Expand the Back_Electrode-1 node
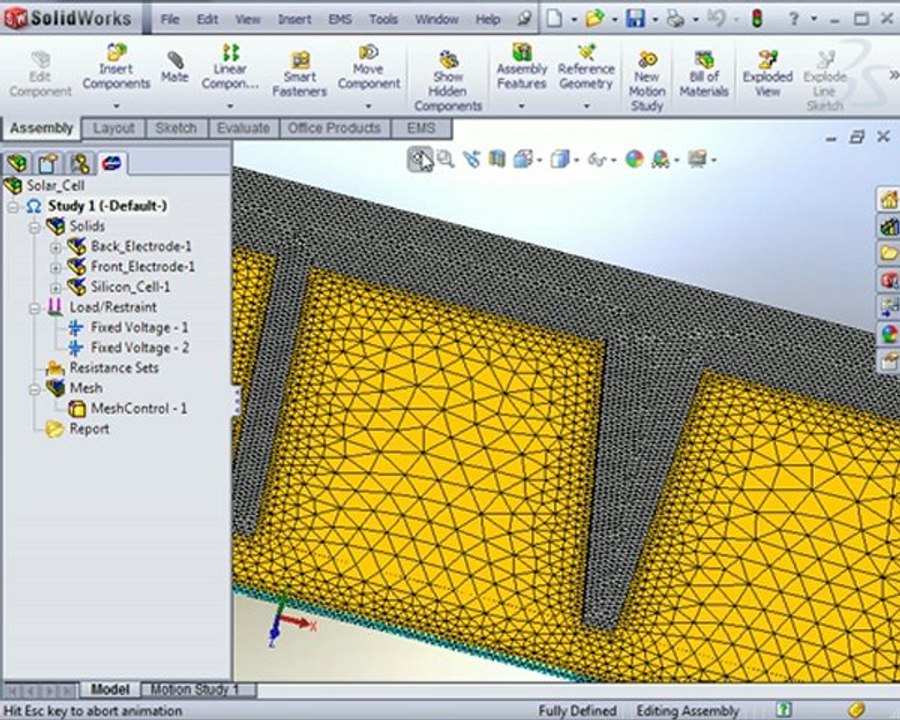Image resolution: width=900 pixels, height=720 pixels. coord(55,247)
